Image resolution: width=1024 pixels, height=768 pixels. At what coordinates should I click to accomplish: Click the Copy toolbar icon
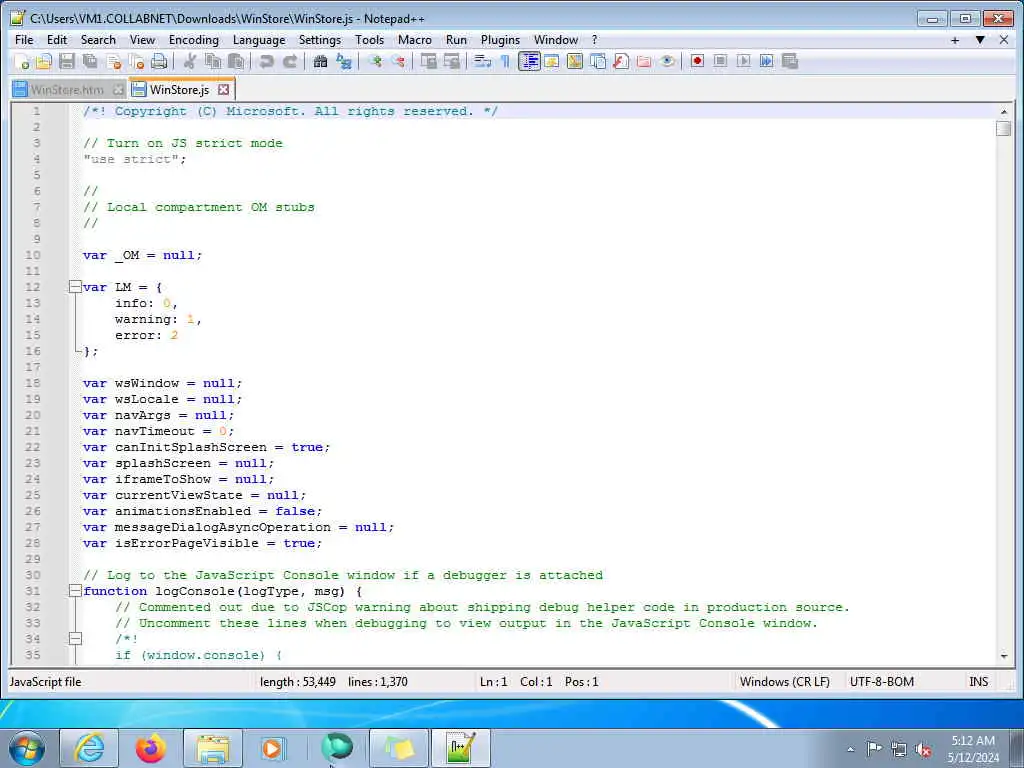[x=213, y=61]
